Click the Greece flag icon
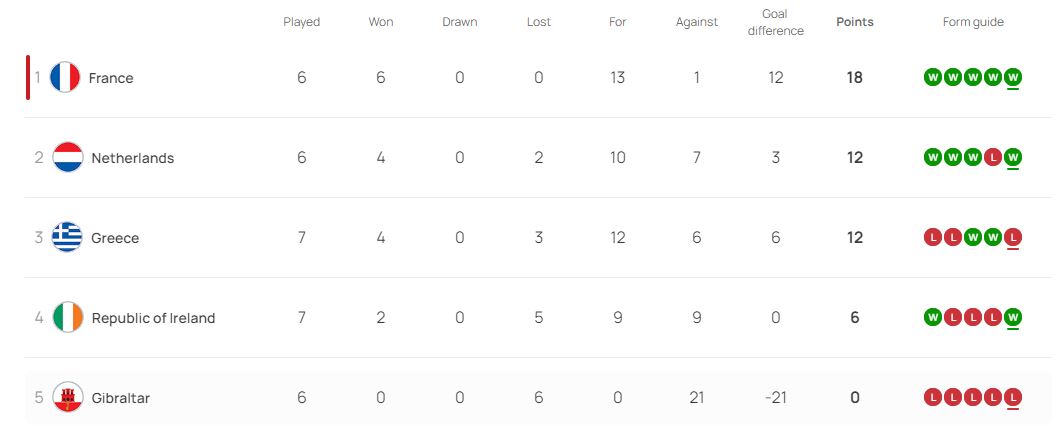 68,237
